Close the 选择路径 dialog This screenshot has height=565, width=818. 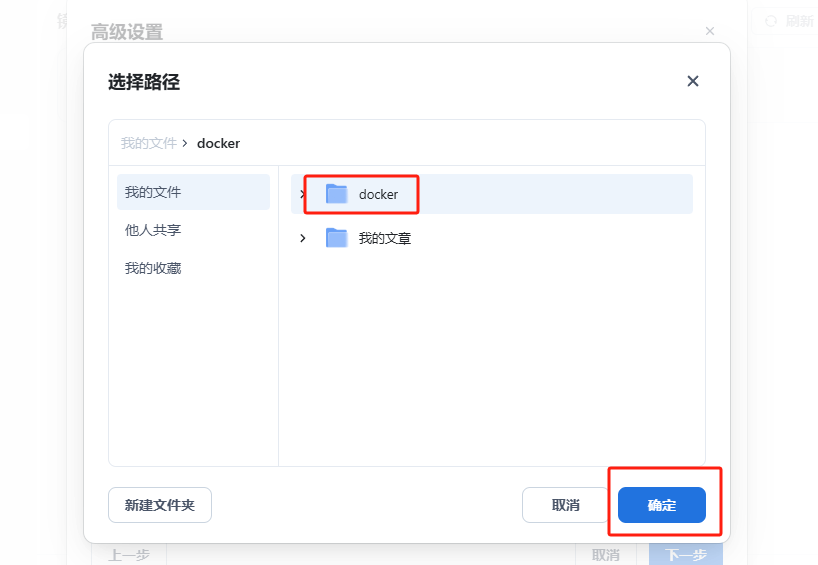click(692, 81)
